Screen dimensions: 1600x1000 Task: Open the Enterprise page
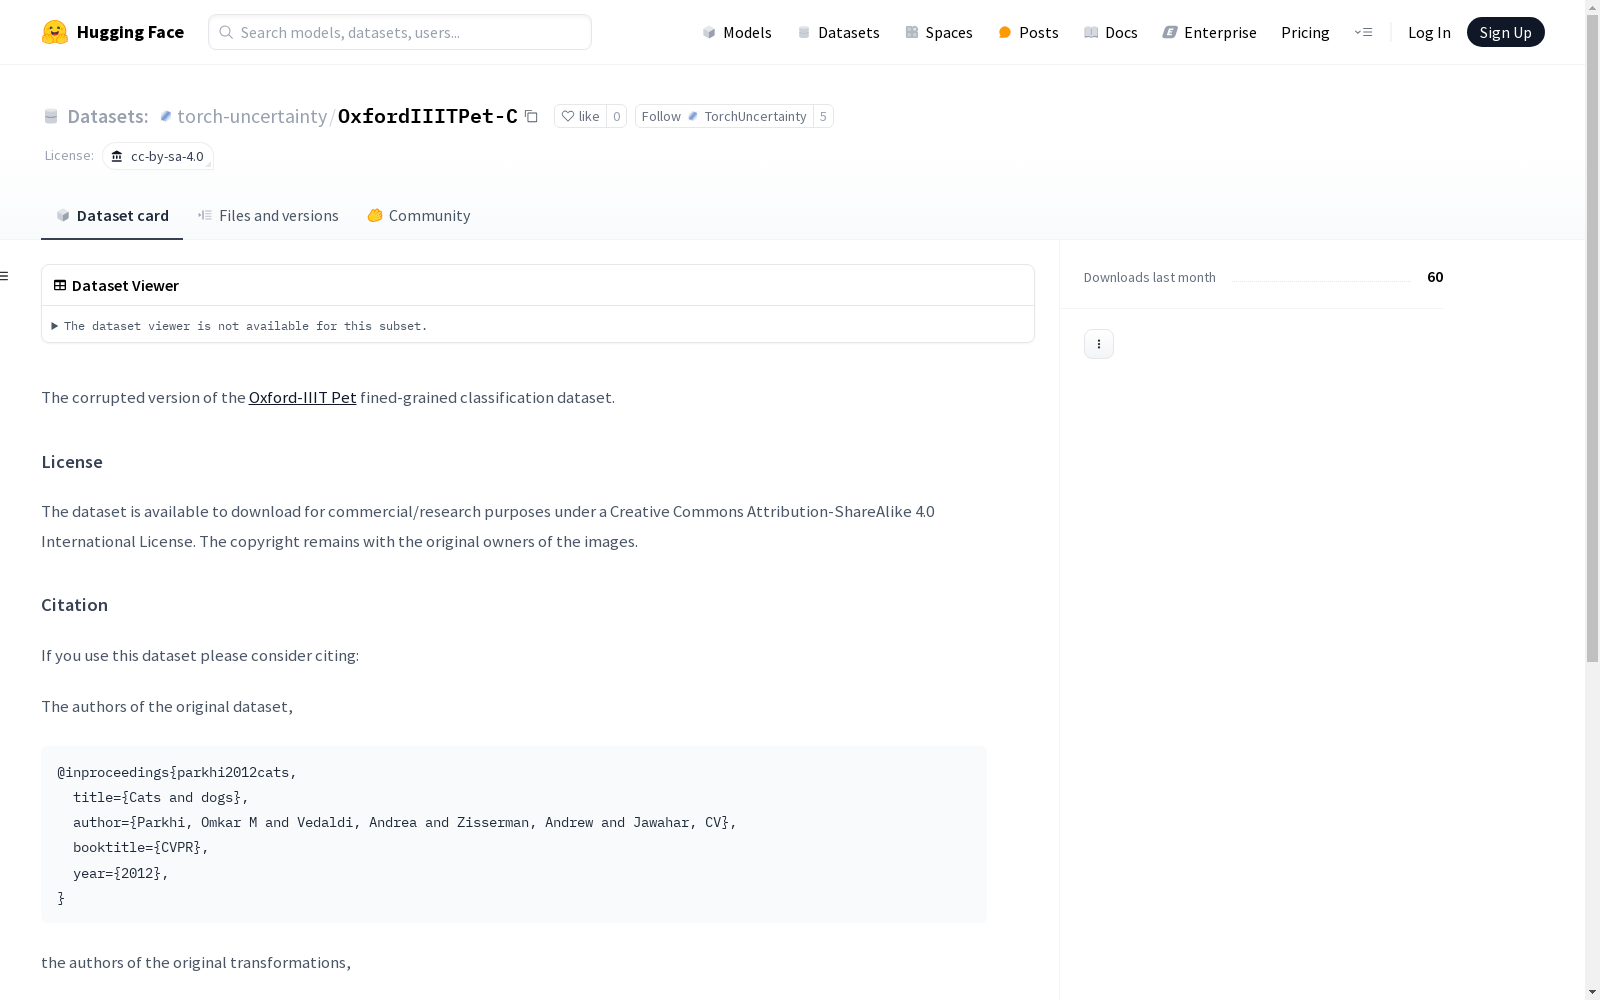coord(1209,32)
